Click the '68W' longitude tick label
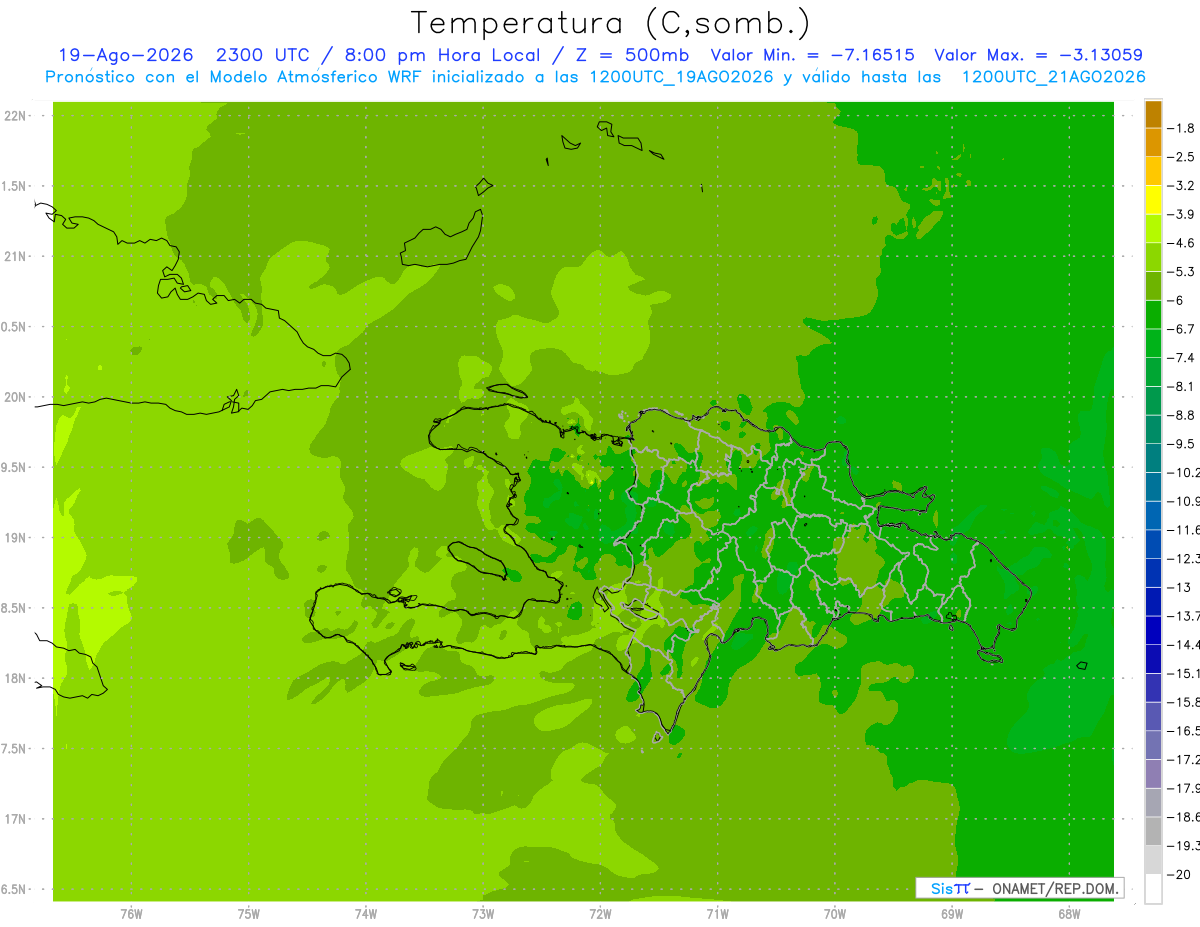 [x=1068, y=913]
